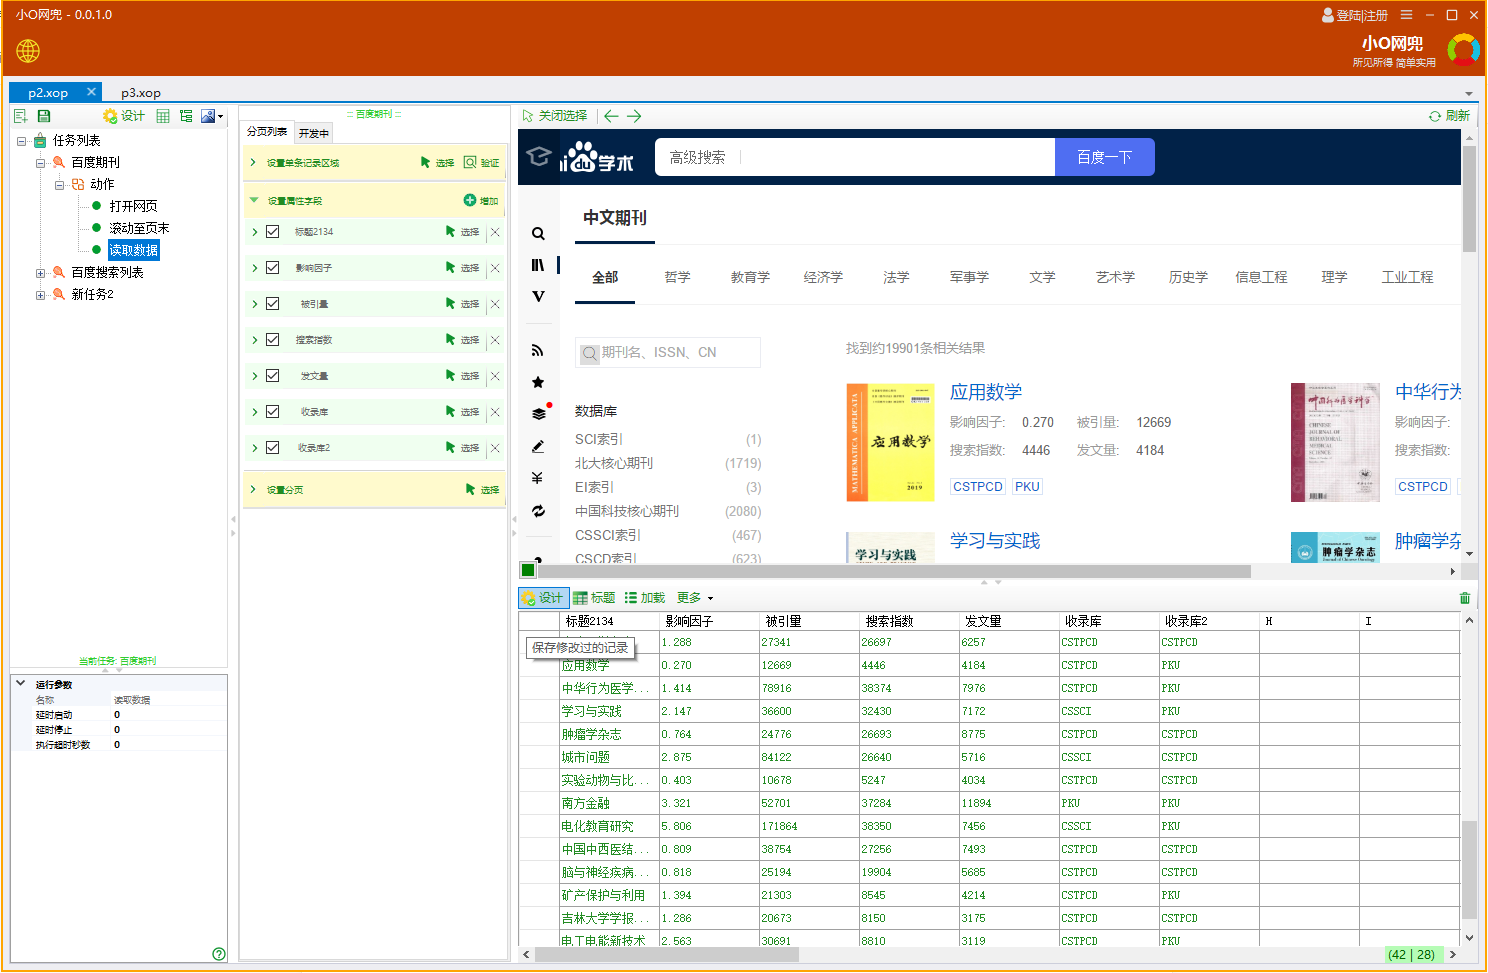Toggle the 设计 button in the data grid toolbar

pyautogui.click(x=543, y=598)
